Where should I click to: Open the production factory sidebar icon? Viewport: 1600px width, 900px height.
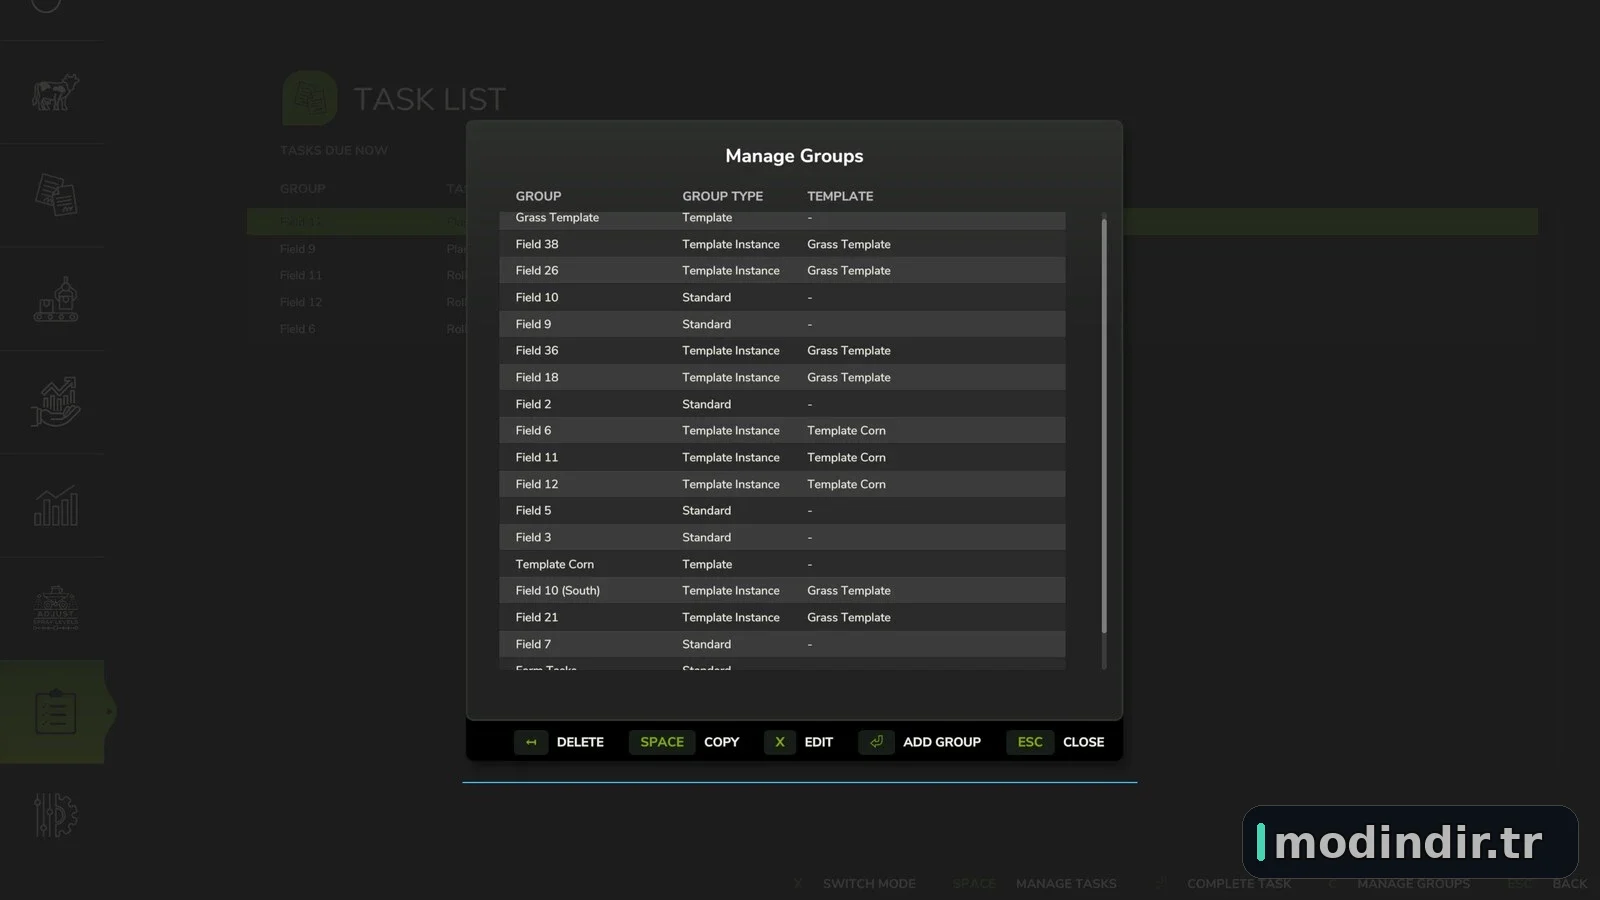coord(55,299)
